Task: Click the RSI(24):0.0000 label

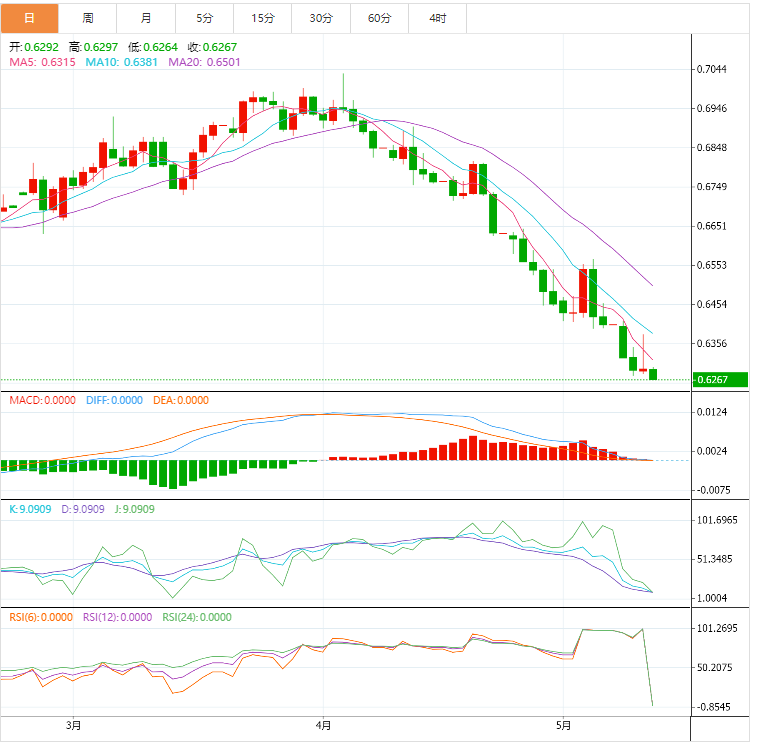Action: coord(197,618)
